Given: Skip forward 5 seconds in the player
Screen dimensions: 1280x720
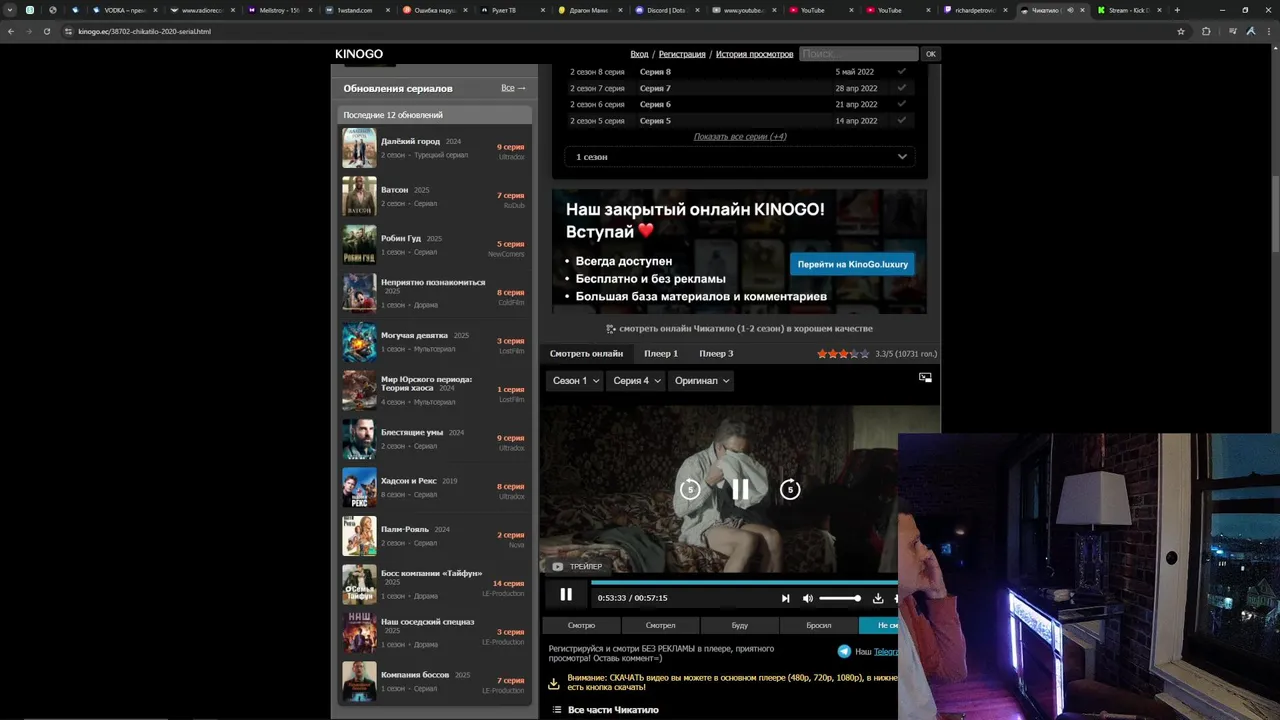Looking at the screenshot, I should pos(790,489).
